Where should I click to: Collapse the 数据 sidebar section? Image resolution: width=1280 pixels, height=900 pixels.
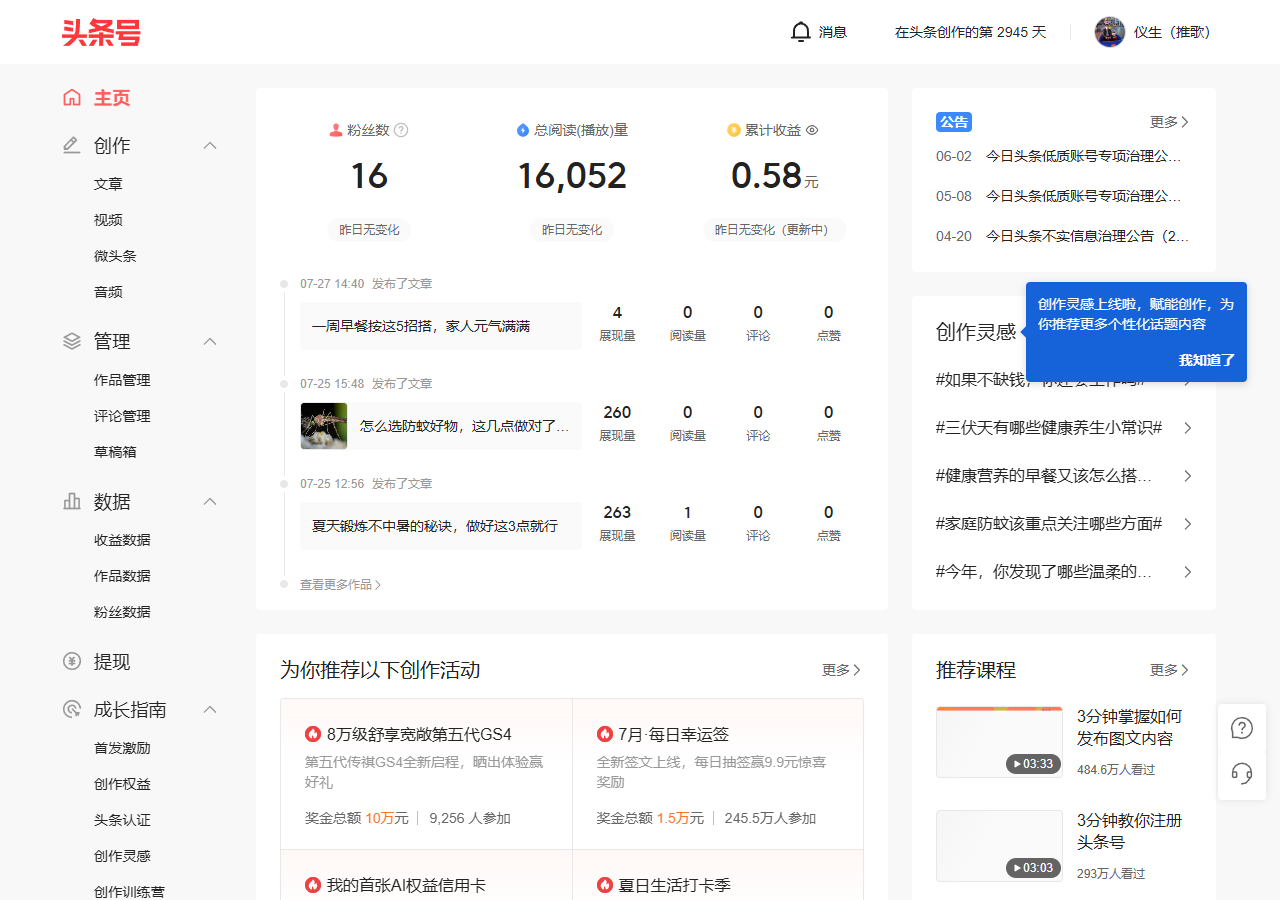pos(210,502)
